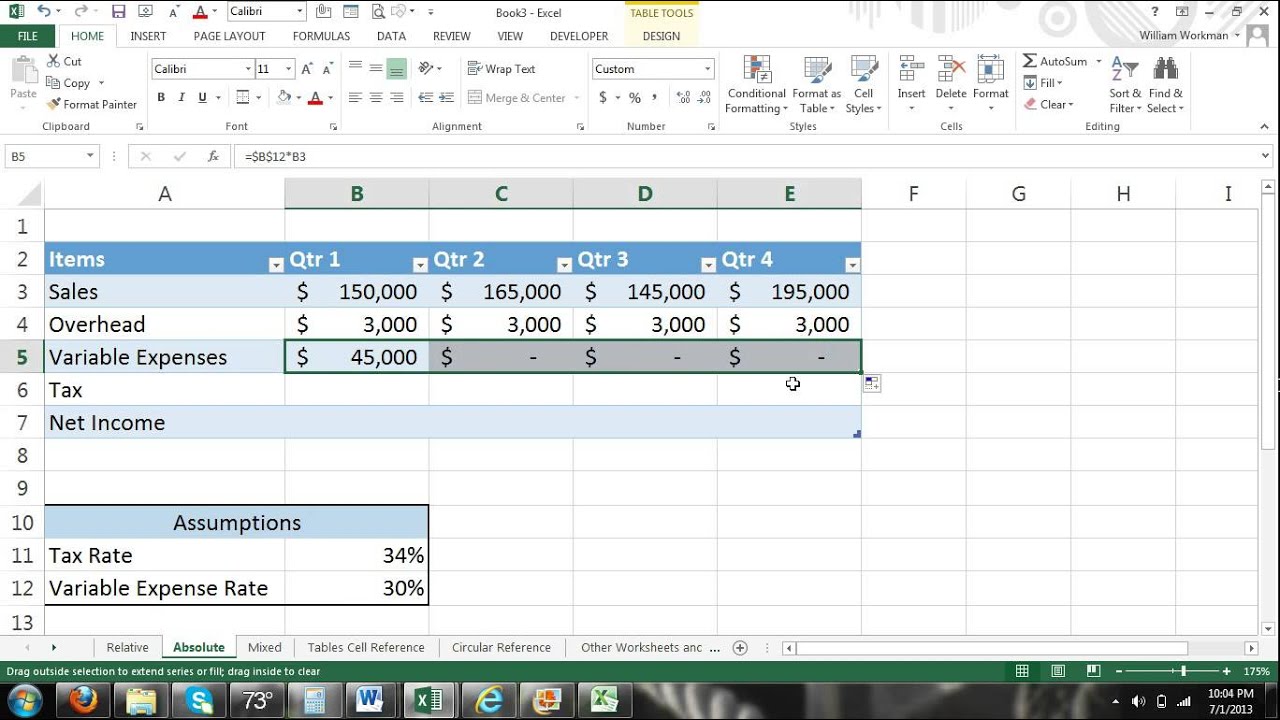Expand the Custom number format dropdown

tap(707, 69)
